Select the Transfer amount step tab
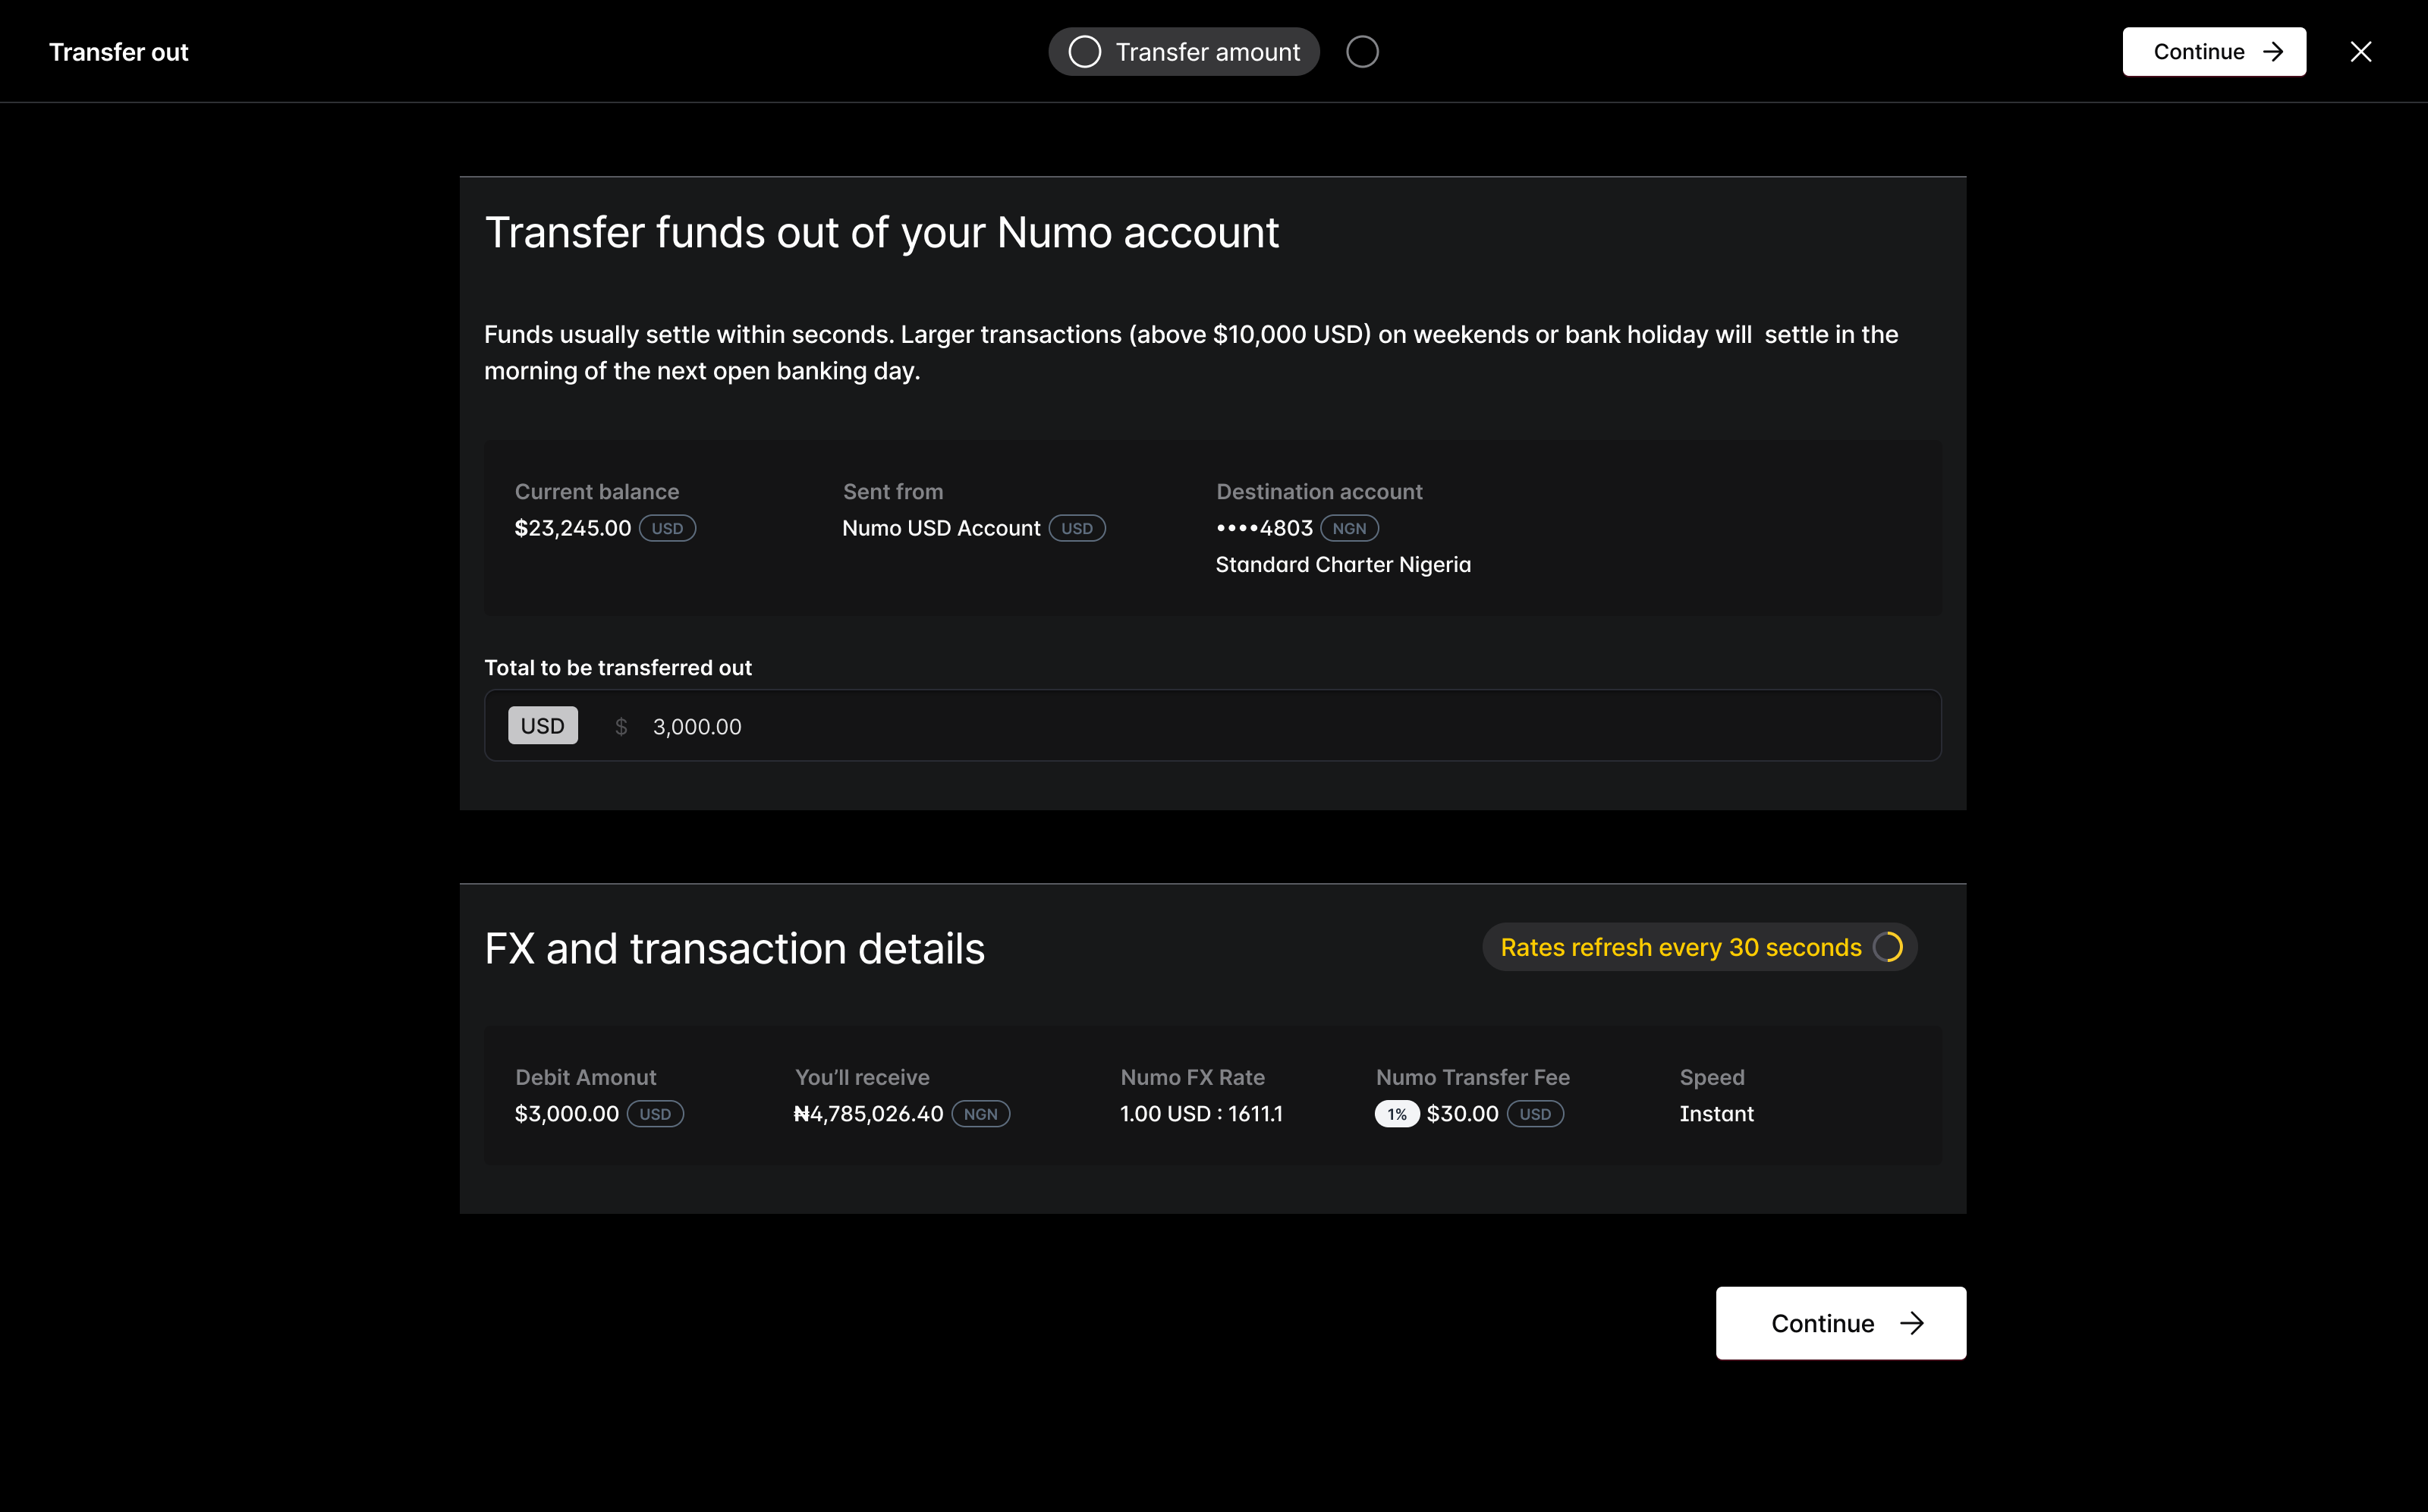 (1207, 52)
